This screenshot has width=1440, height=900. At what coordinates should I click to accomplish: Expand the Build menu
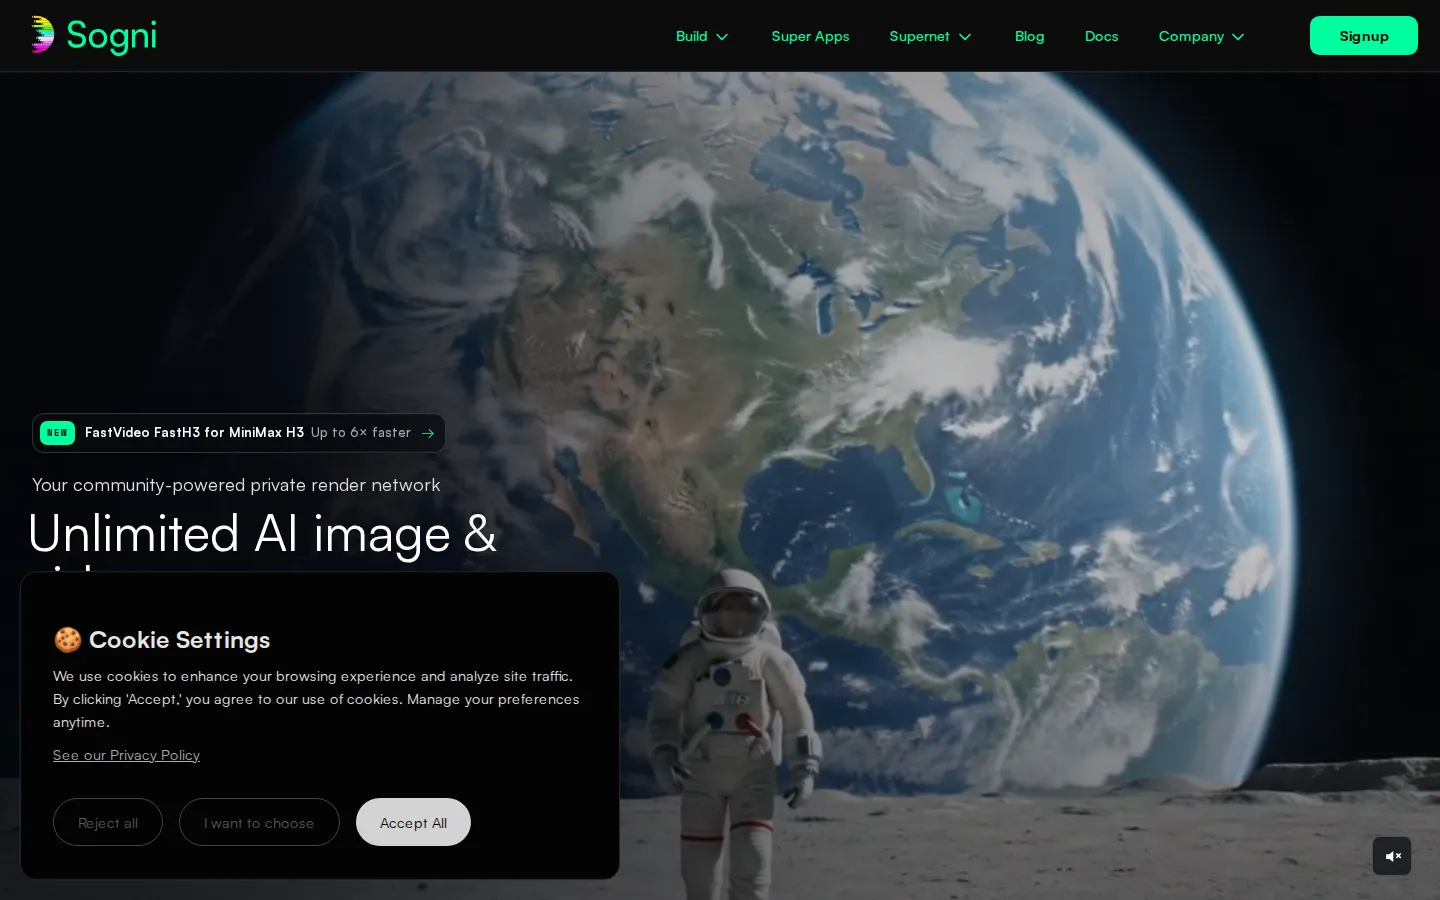[702, 36]
